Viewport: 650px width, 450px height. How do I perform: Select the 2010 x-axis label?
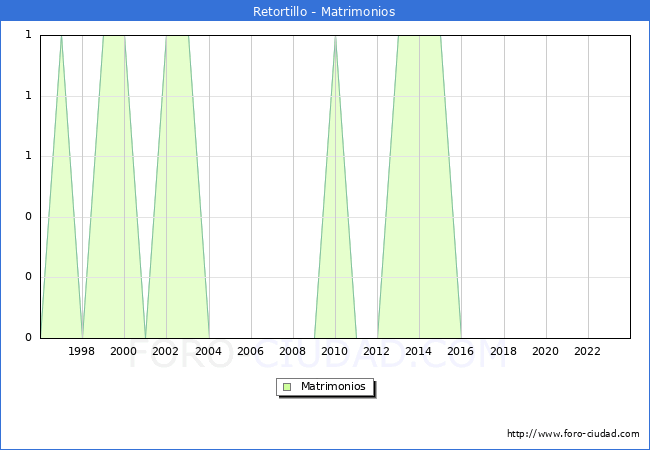pos(335,351)
